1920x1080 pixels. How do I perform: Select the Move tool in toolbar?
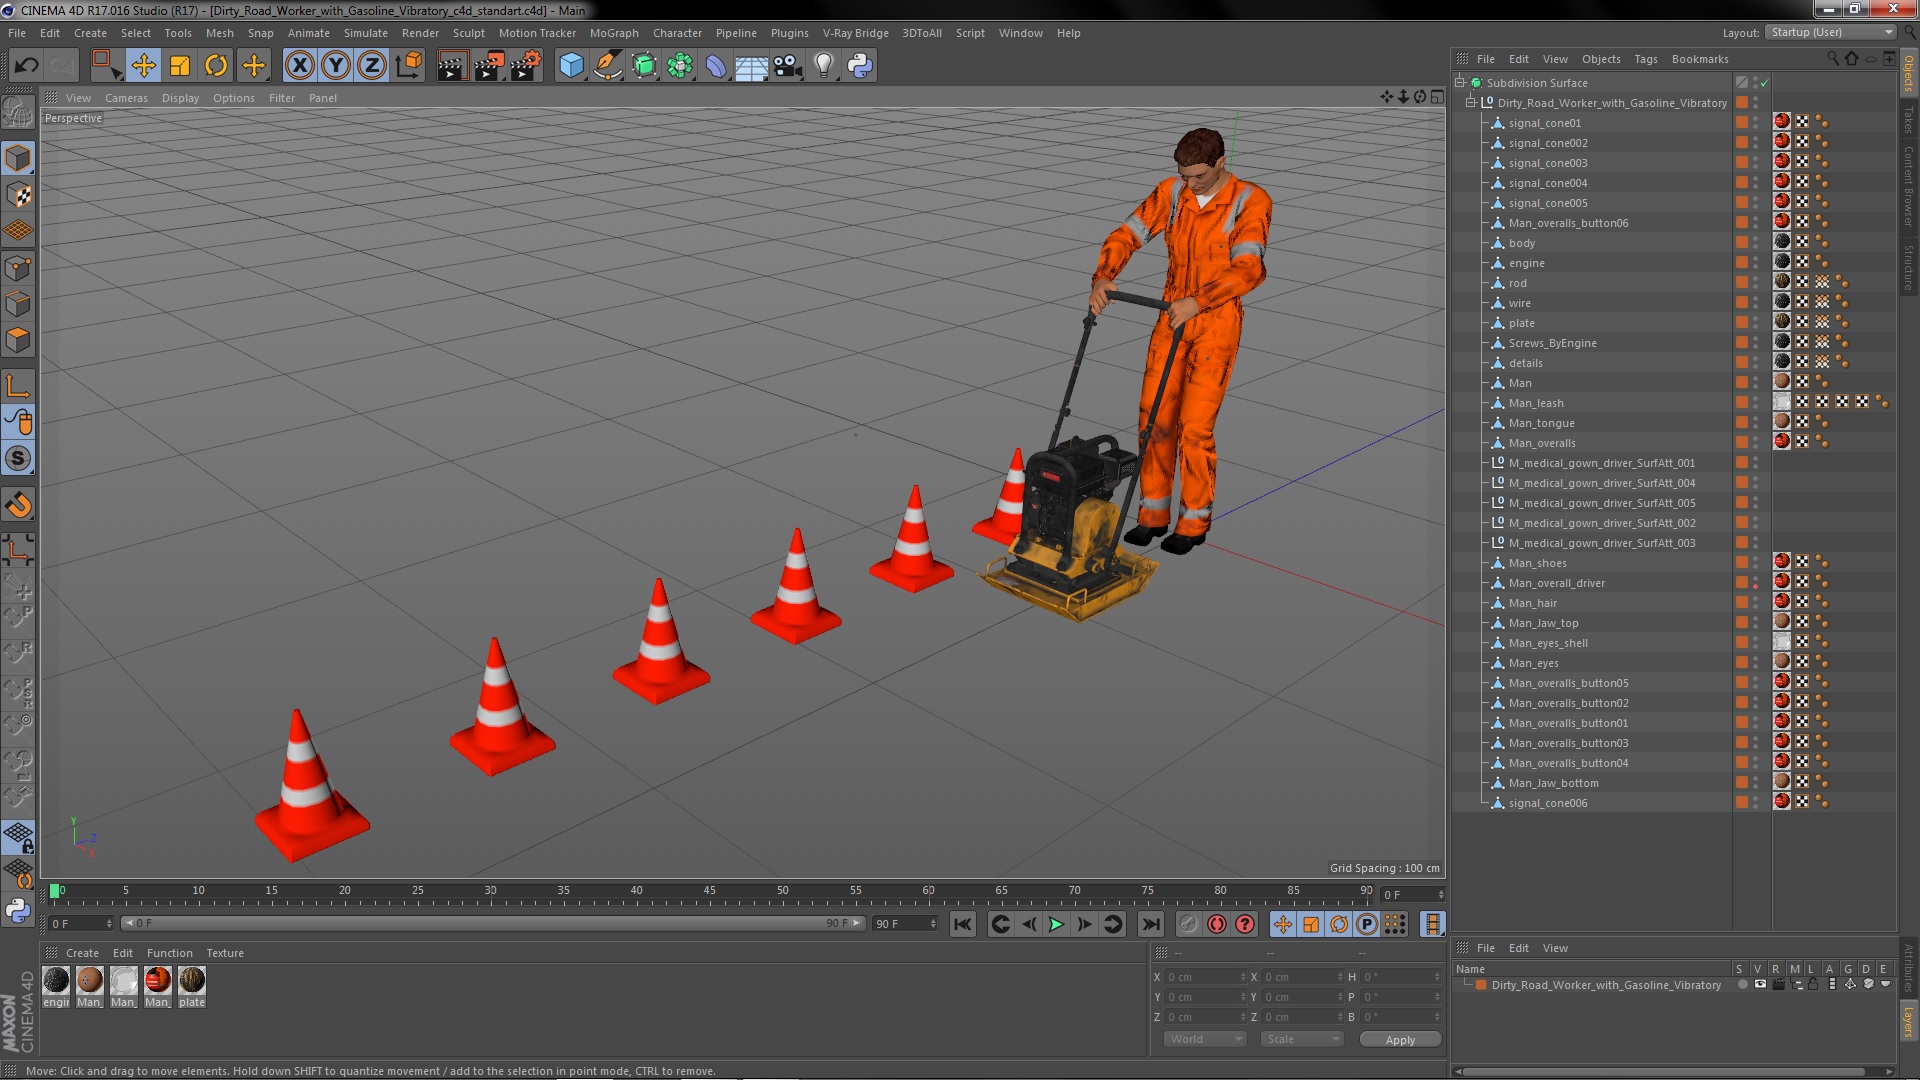[143, 66]
